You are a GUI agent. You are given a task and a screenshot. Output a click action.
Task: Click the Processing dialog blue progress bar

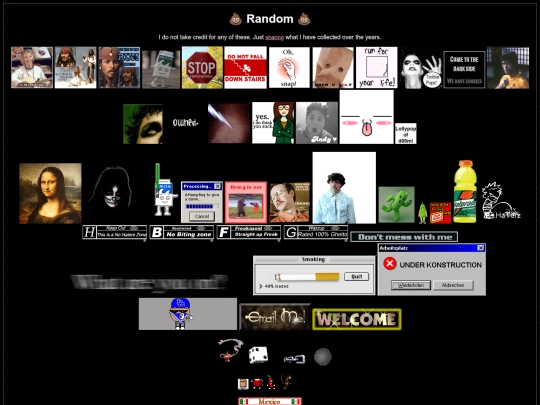tap(202, 207)
